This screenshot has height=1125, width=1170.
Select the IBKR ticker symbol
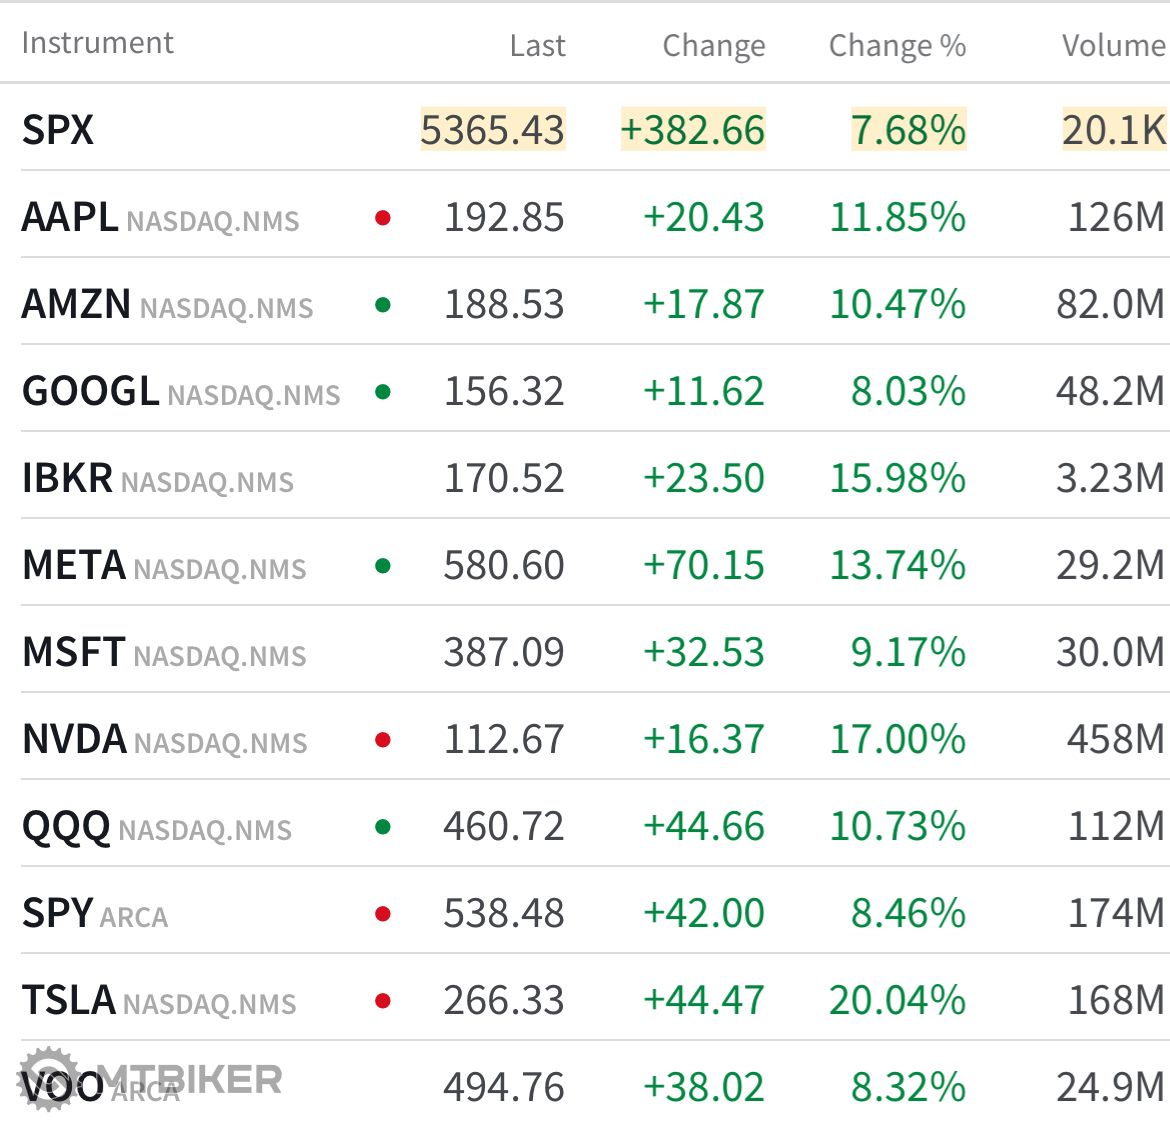click(x=67, y=479)
